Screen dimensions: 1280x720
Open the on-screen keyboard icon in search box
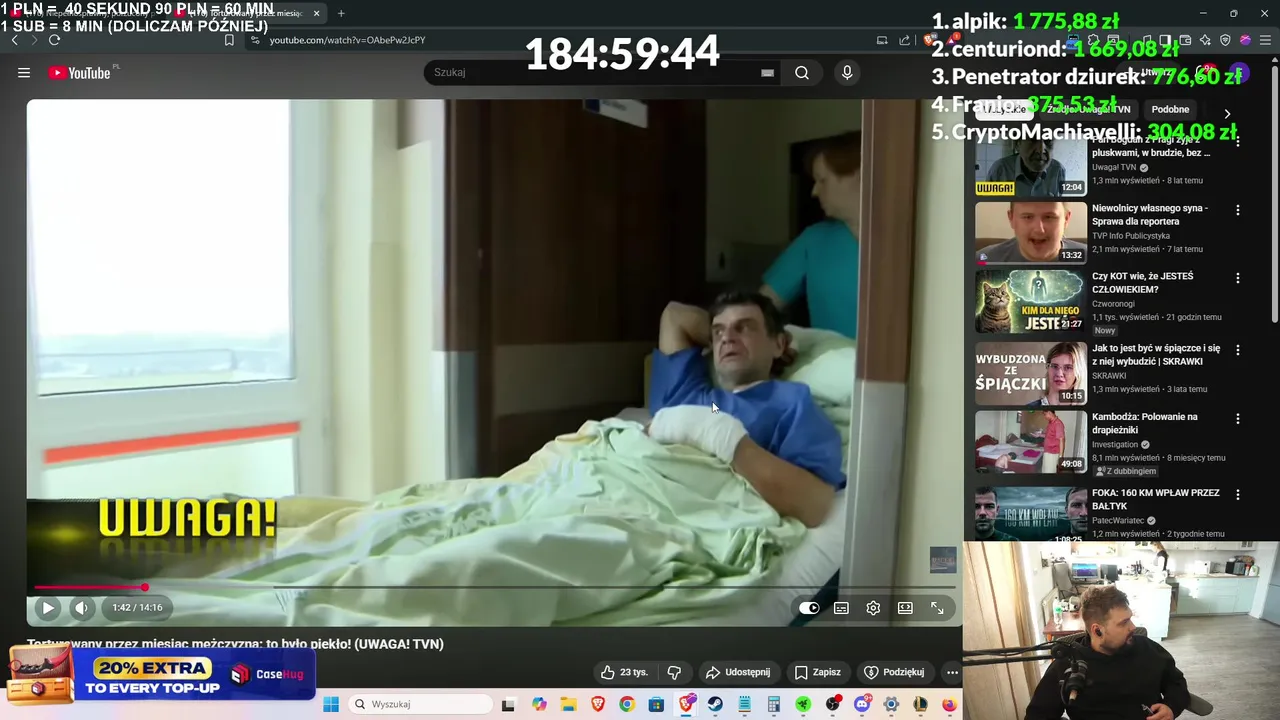click(767, 72)
